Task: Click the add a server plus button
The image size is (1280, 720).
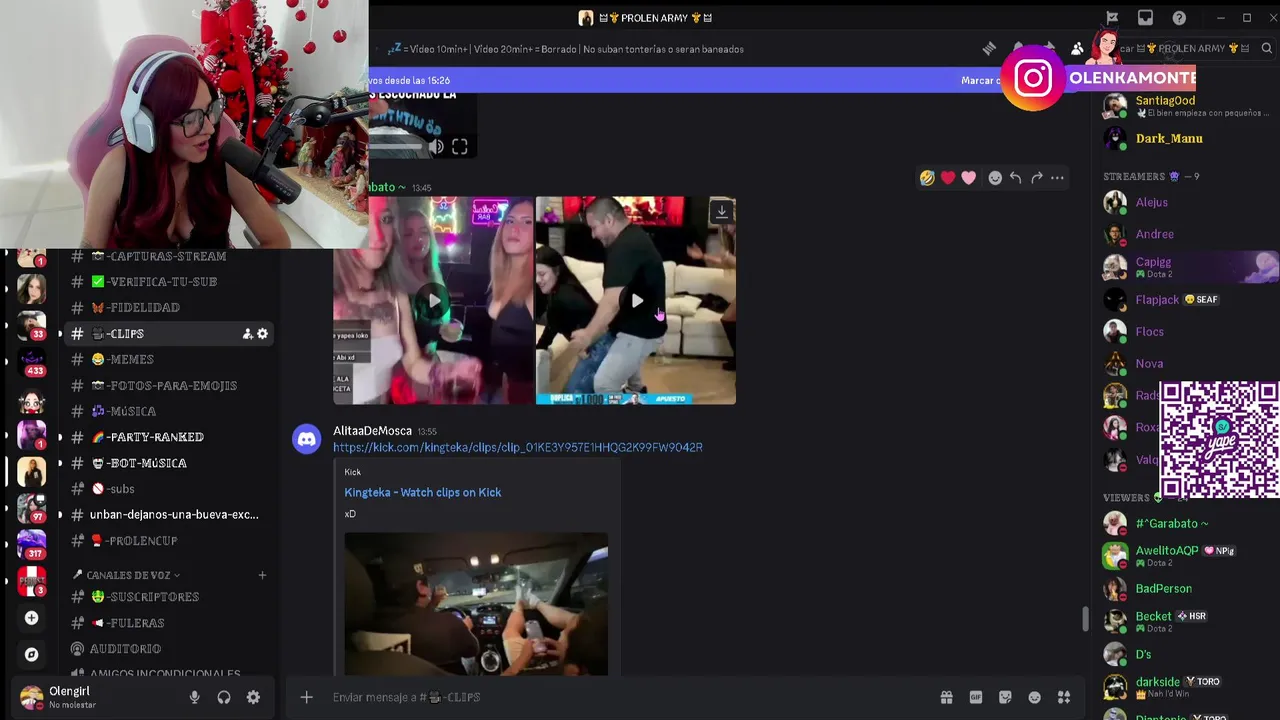Action: (x=31, y=618)
